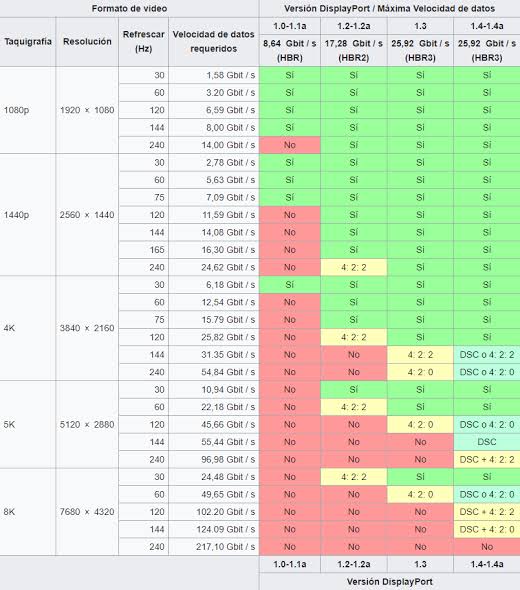The height and width of the screenshot is (590, 520).
Task: Click the "8,00 Gbit / s" data rate
Action: [x=231, y=128]
